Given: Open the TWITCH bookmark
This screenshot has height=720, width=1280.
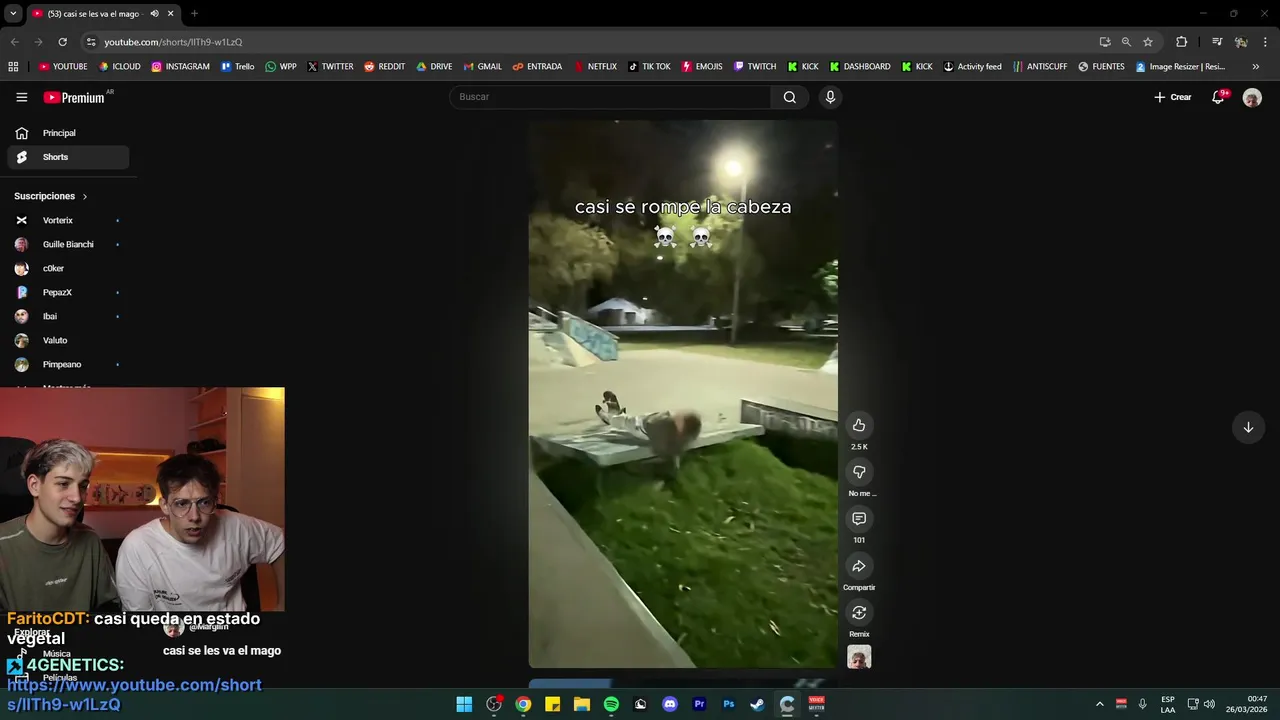Looking at the screenshot, I should [x=755, y=67].
